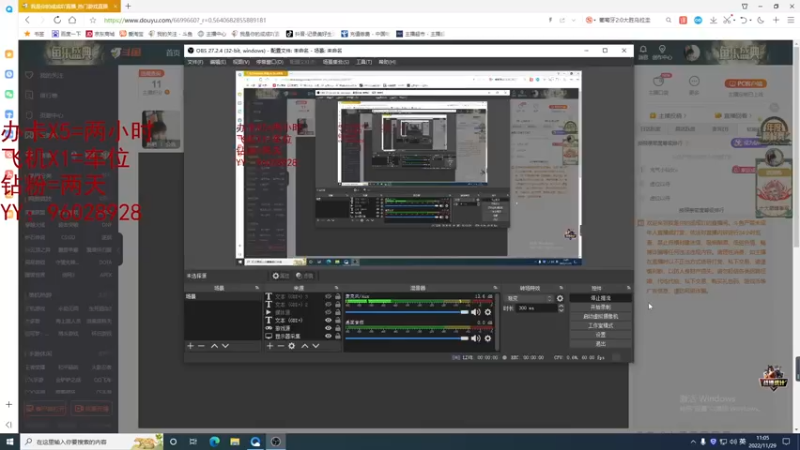Open OBS View menu
Image resolution: width=800 pixels, height=450 pixels.
click(241, 62)
